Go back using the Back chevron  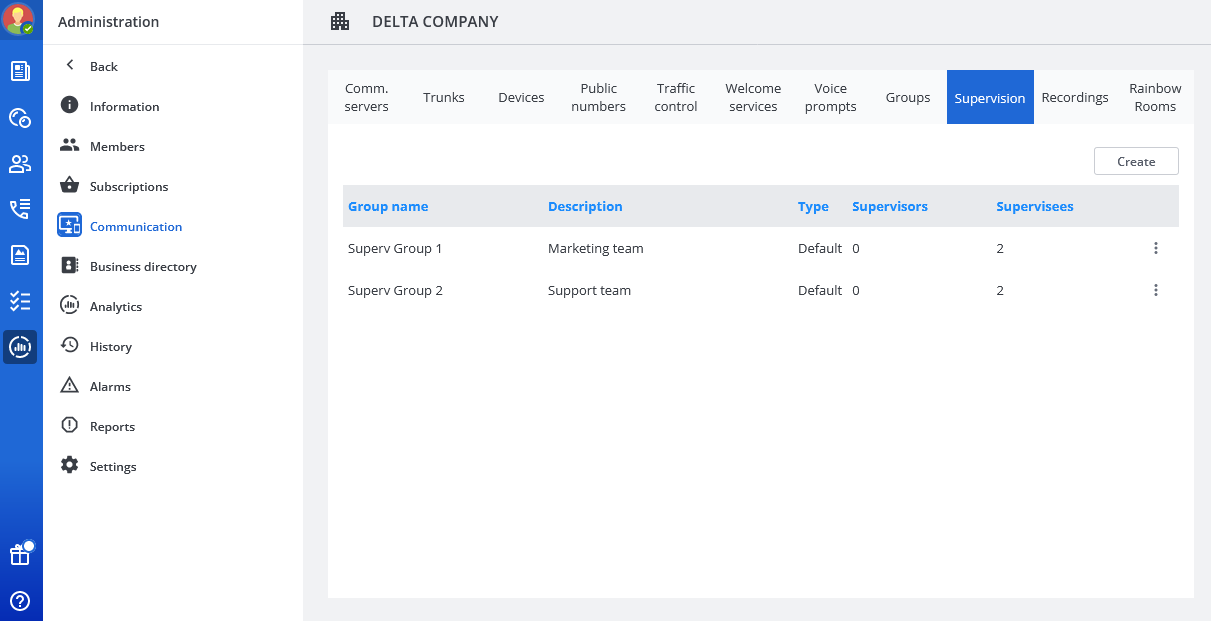(x=70, y=66)
